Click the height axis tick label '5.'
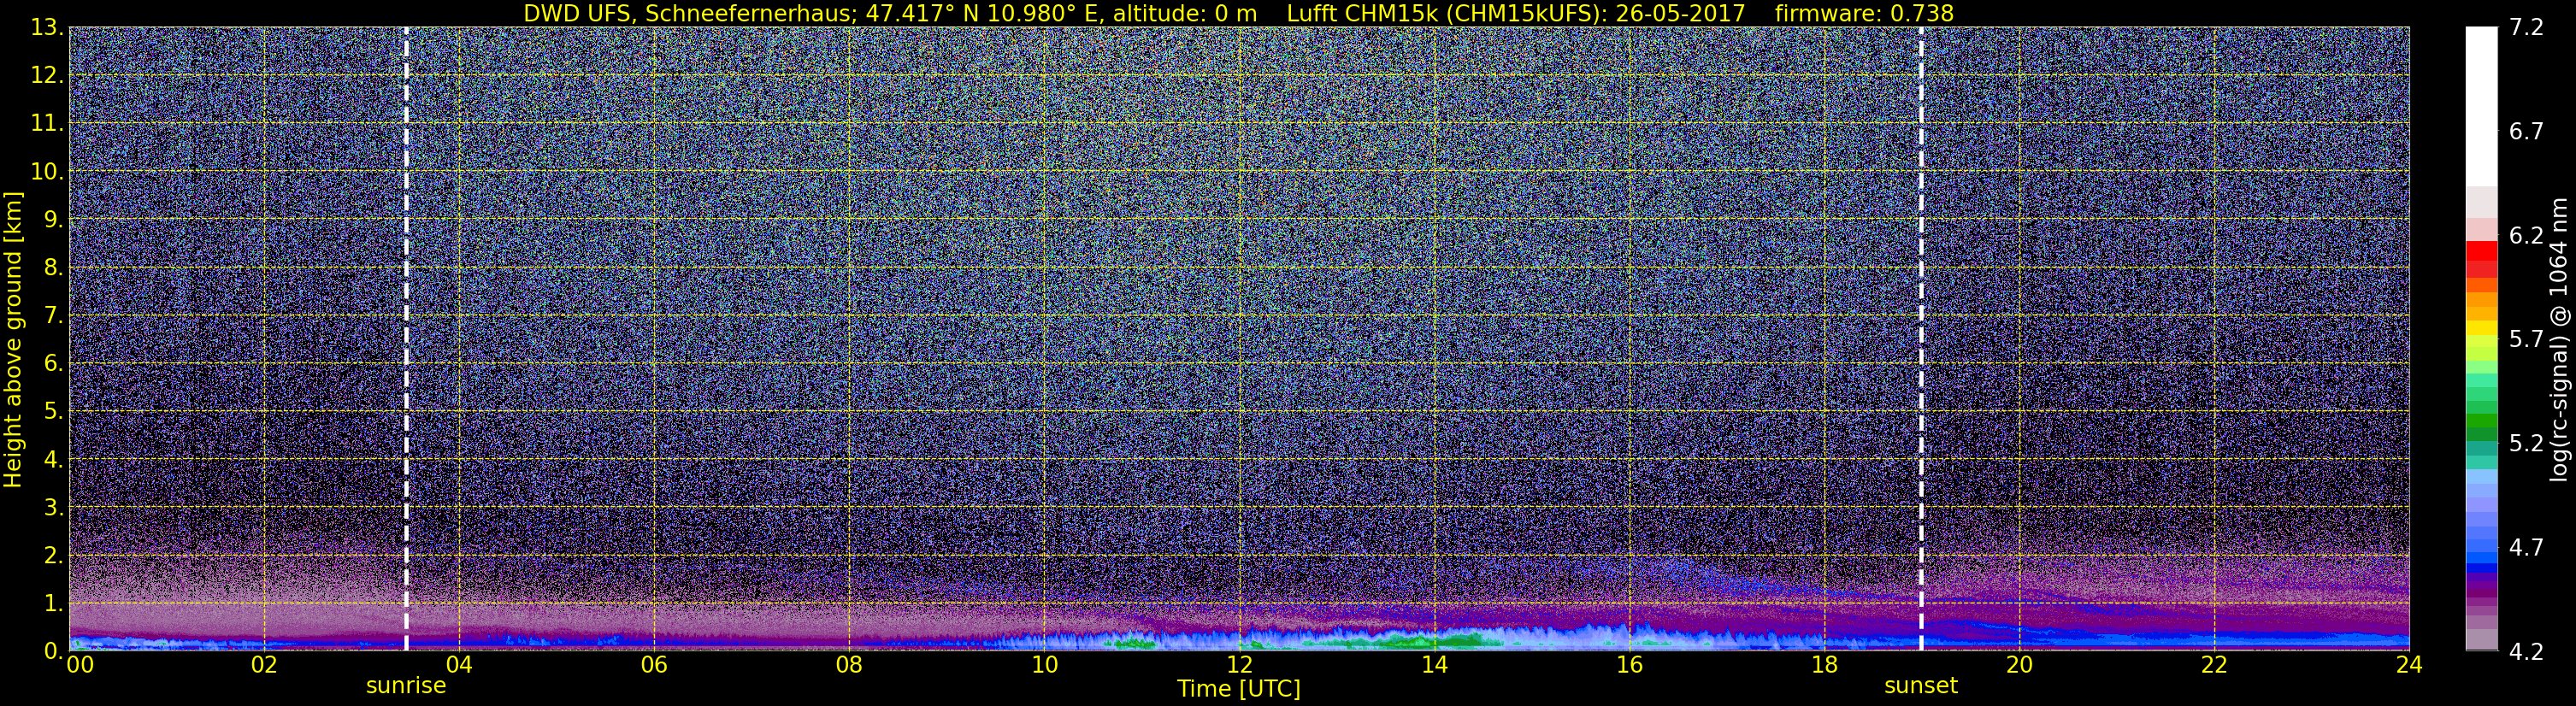The width and height of the screenshot is (2576, 706). tap(54, 411)
